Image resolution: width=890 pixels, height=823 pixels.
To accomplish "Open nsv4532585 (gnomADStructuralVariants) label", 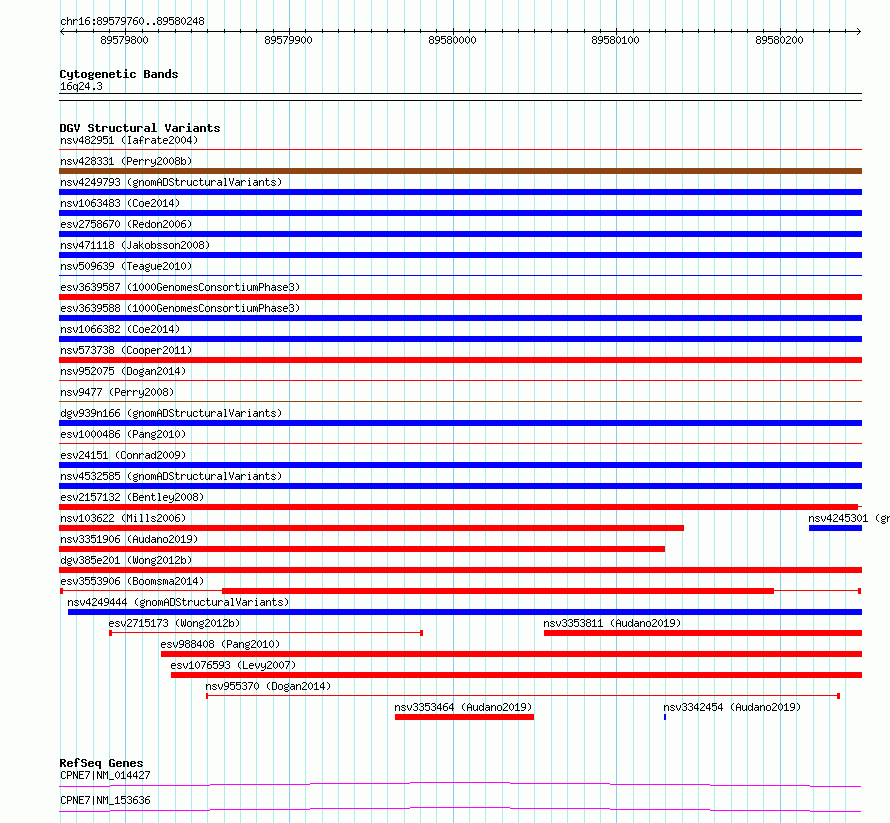I will 171,476.
